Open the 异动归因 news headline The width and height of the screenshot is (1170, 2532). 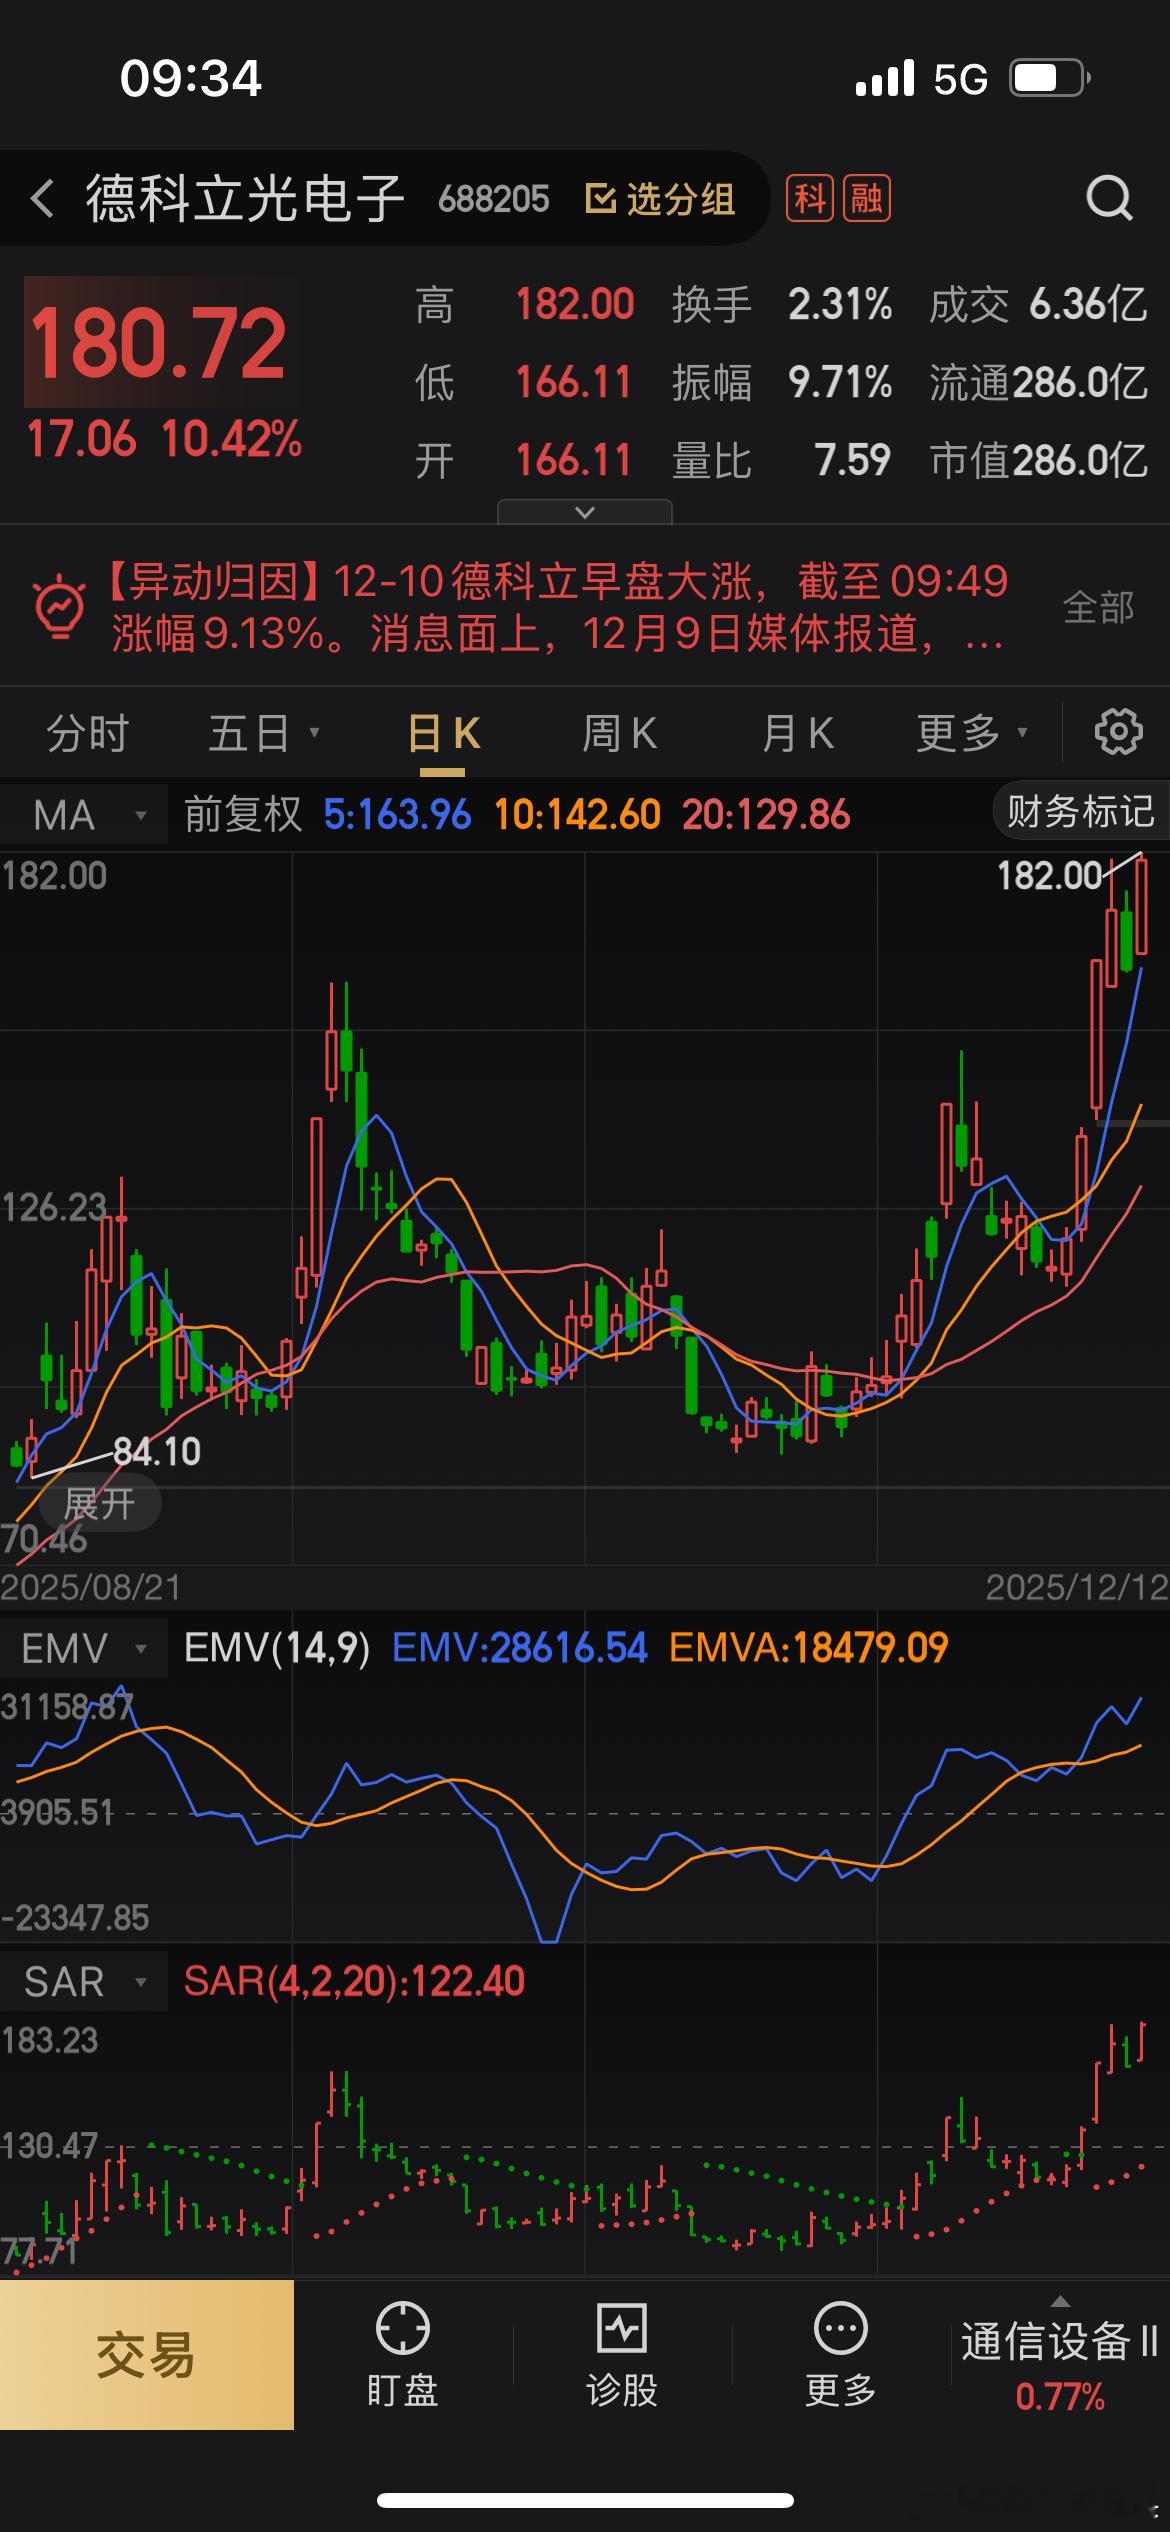point(558,606)
